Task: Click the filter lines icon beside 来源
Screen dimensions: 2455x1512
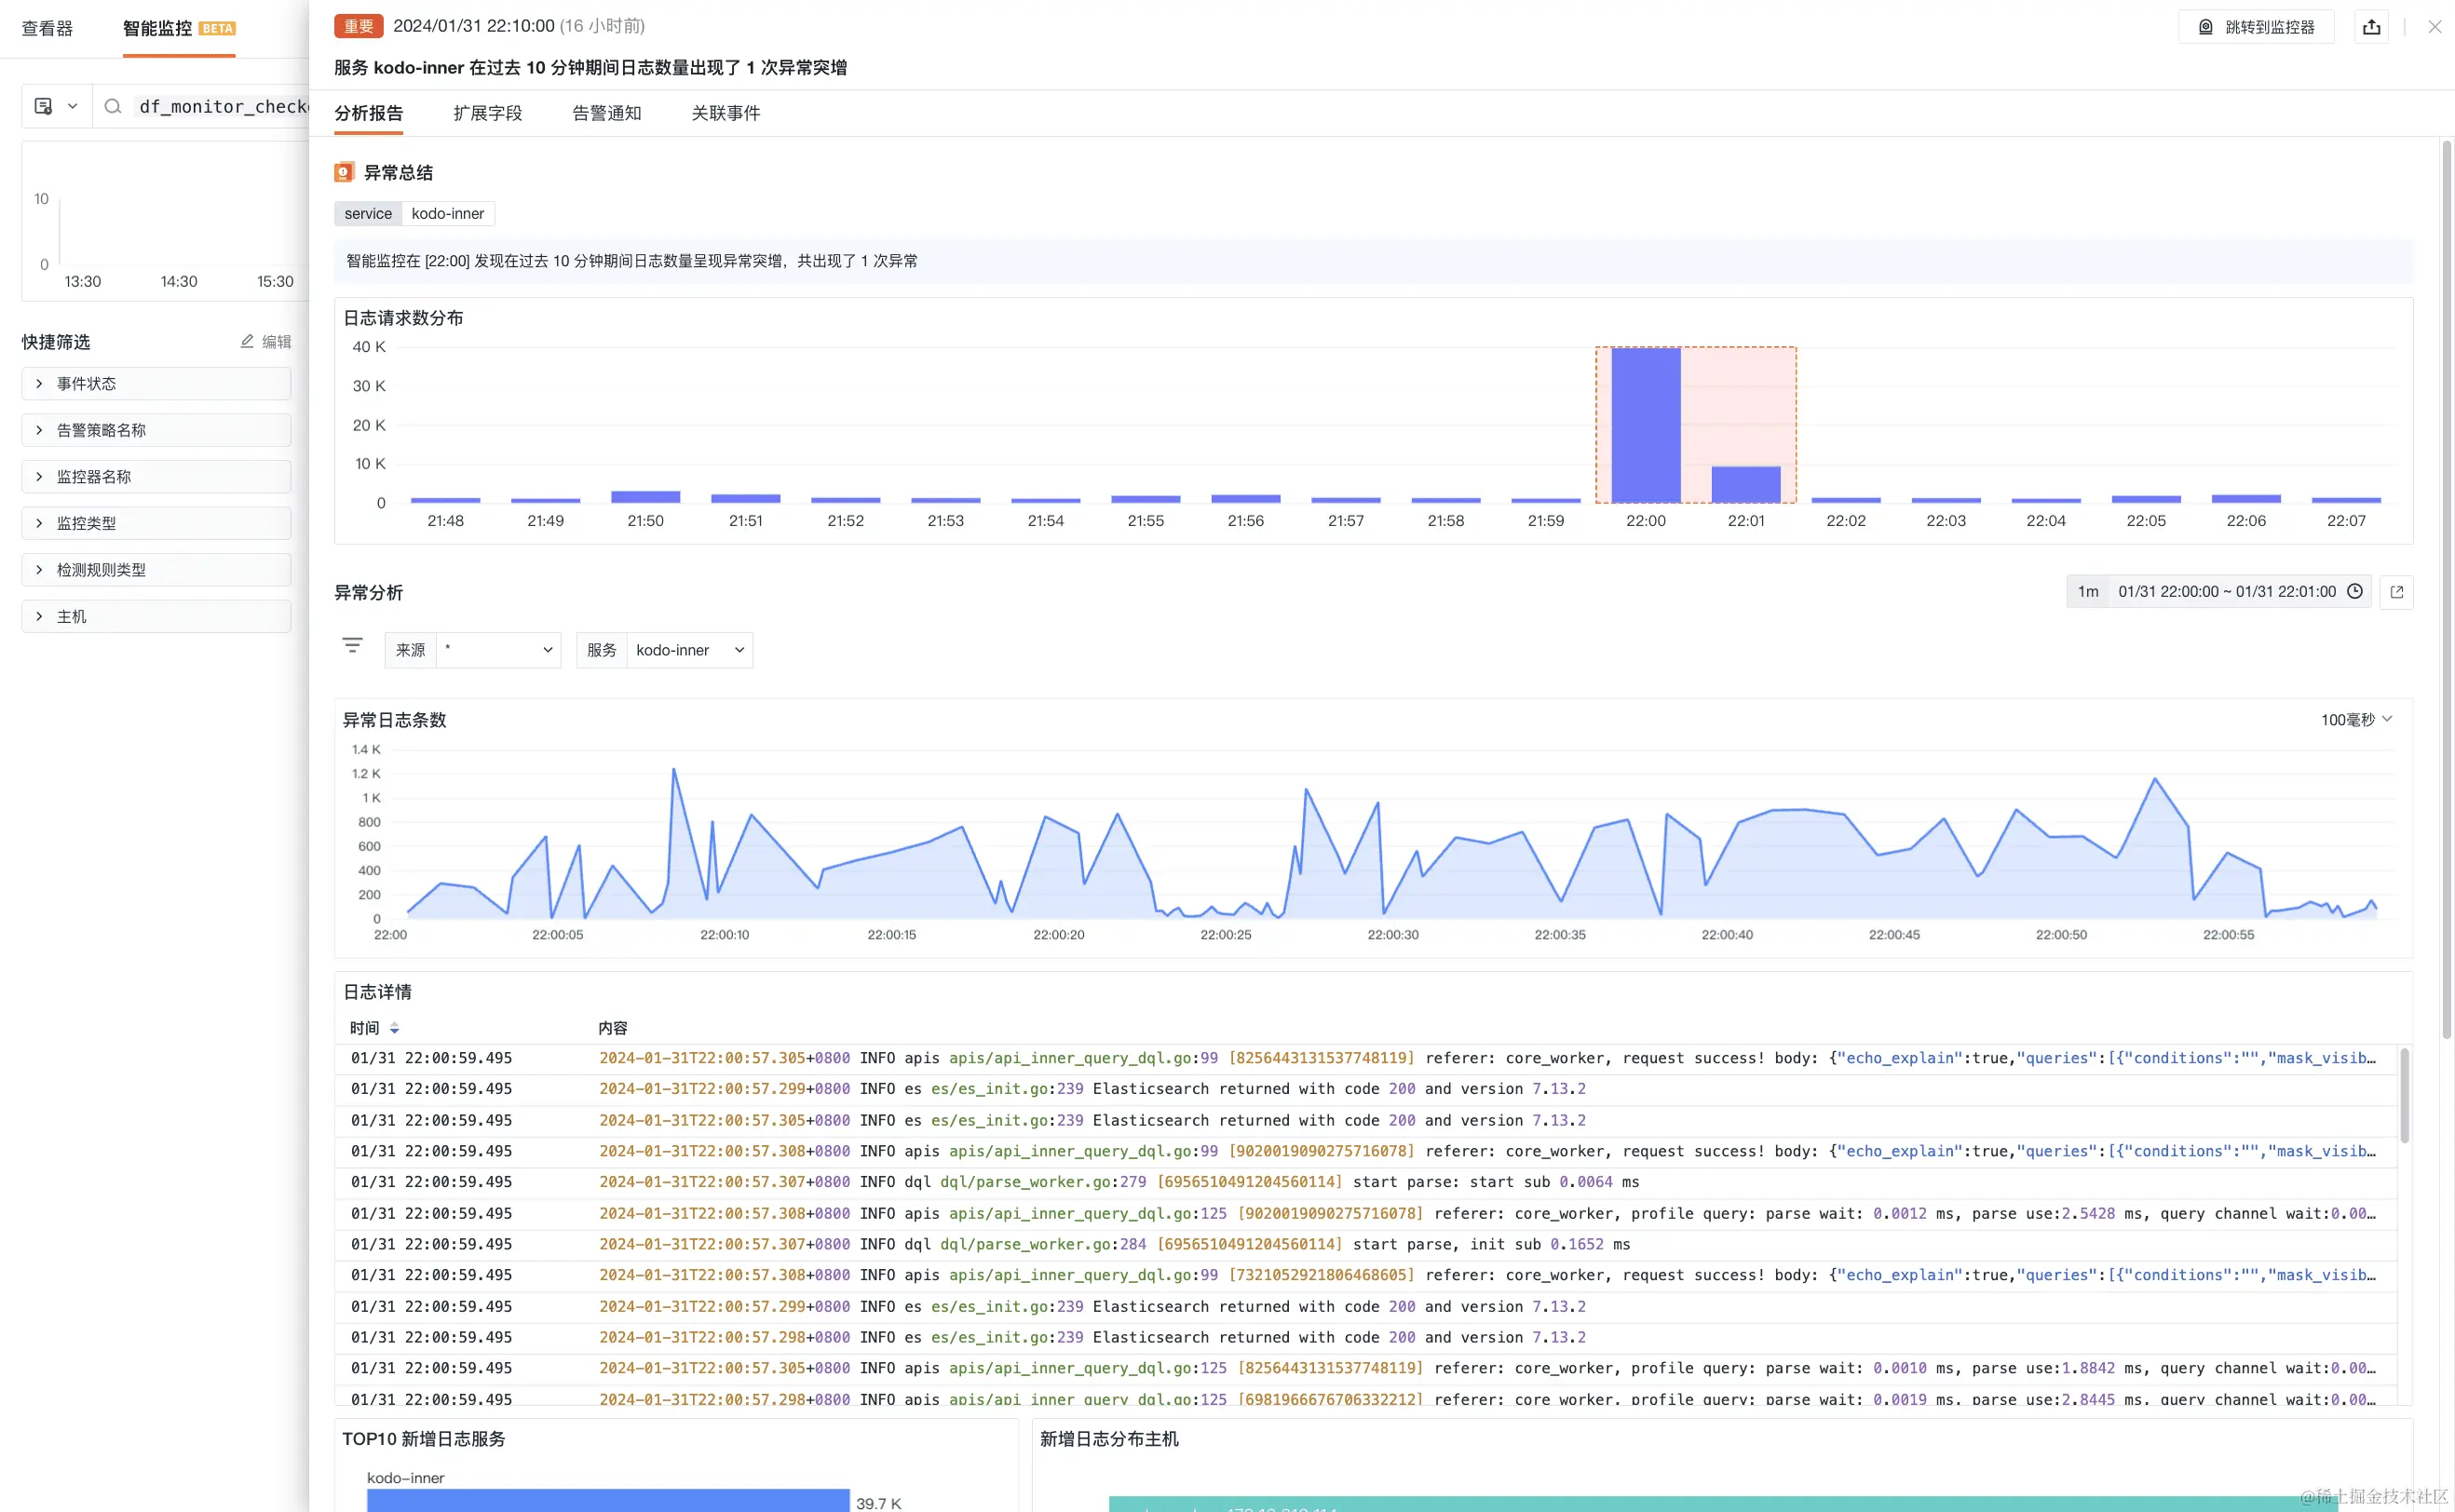Action: [352, 646]
